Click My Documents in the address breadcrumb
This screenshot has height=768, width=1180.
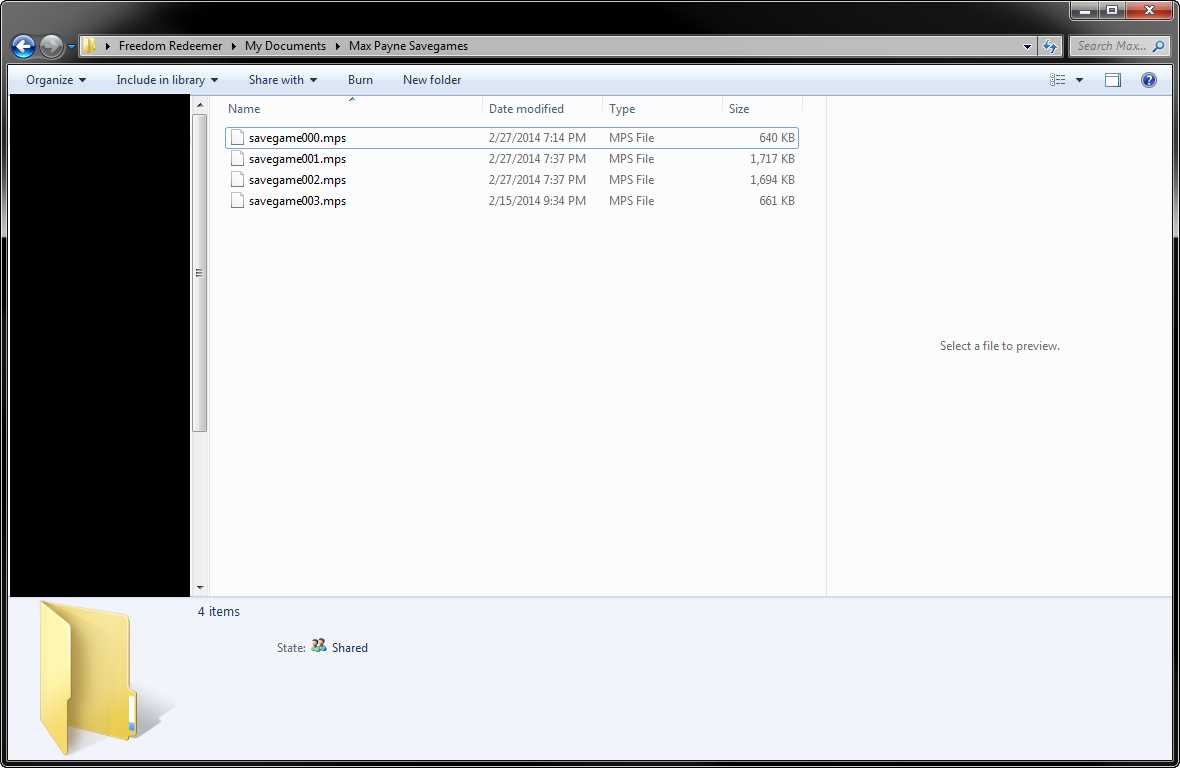click(x=285, y=46)
